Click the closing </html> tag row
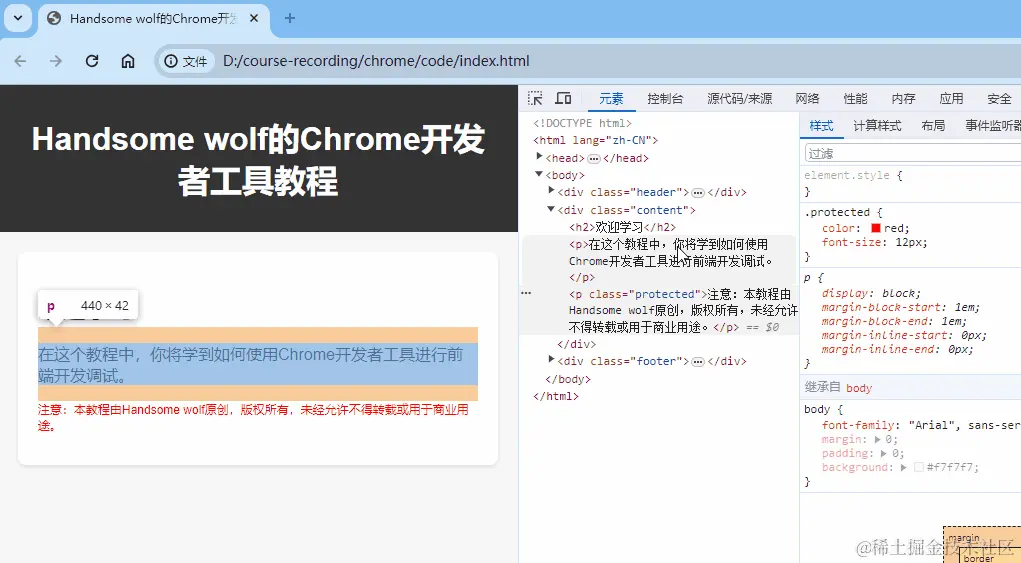Viewport: 1021px width, 563px height. [555, 396]
